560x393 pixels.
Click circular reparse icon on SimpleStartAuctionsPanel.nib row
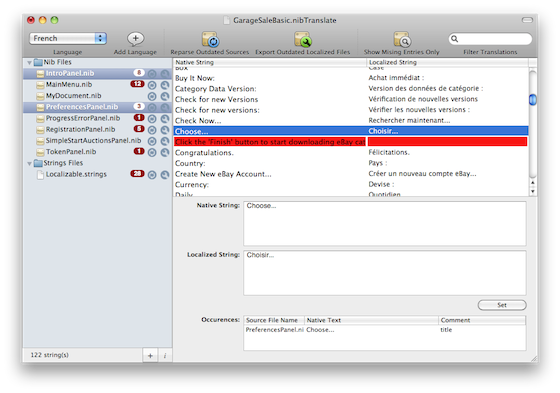click(152, 141)
